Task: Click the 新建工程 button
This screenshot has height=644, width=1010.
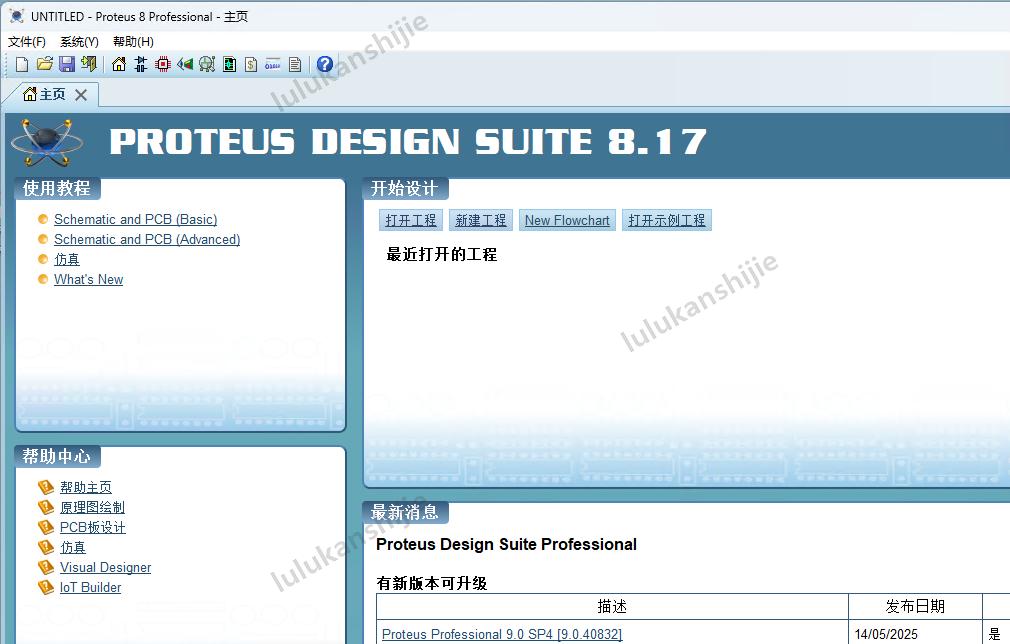Action: tap(481, 220)
